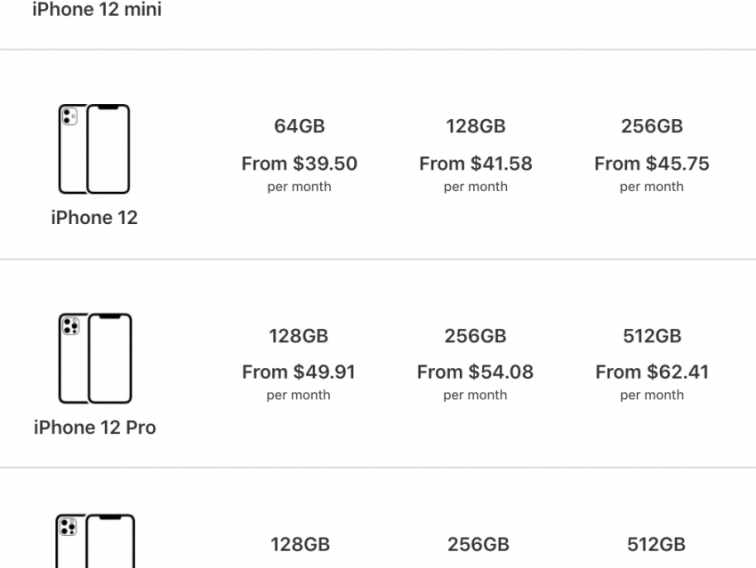756x568 pixels.
Task: Click the "From $39.50" price
Action: (x=299, y=163)
